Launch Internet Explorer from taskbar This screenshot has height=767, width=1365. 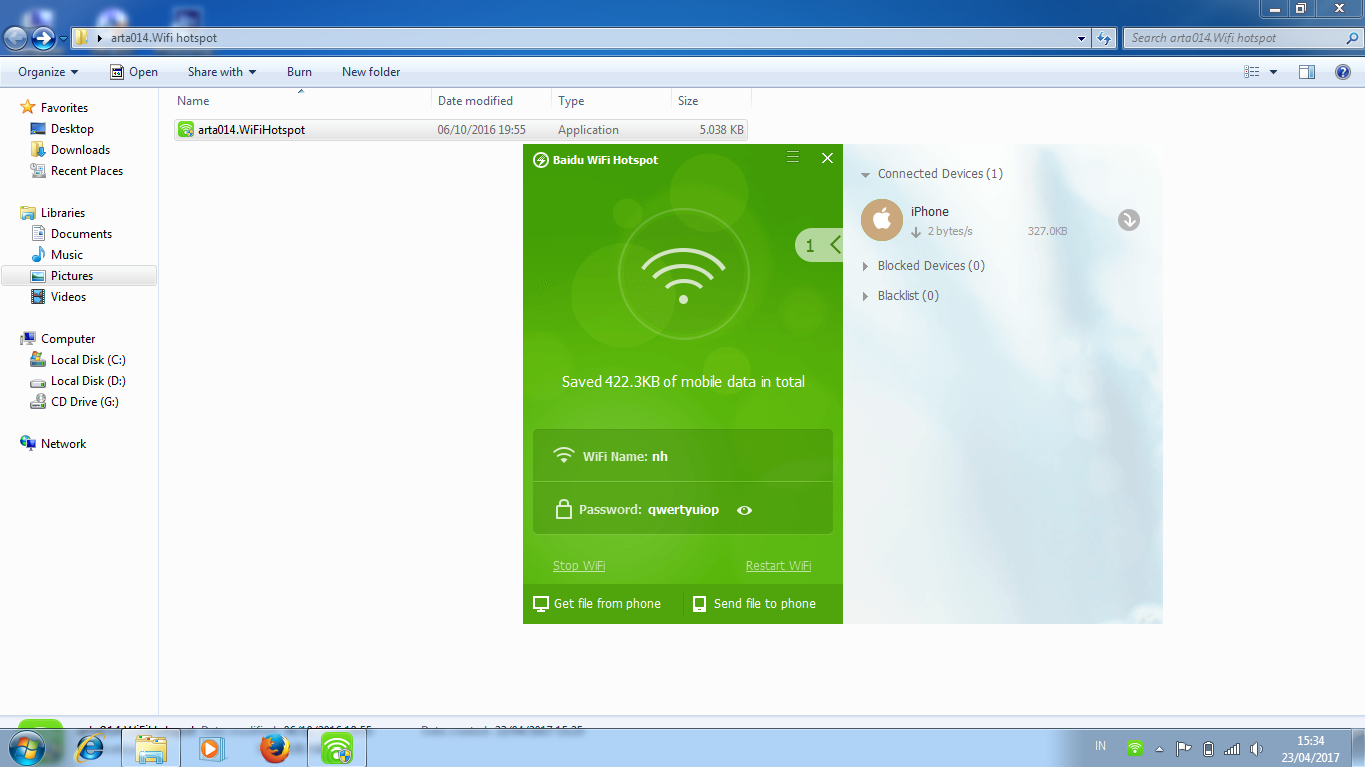click(x=90, y=747)
